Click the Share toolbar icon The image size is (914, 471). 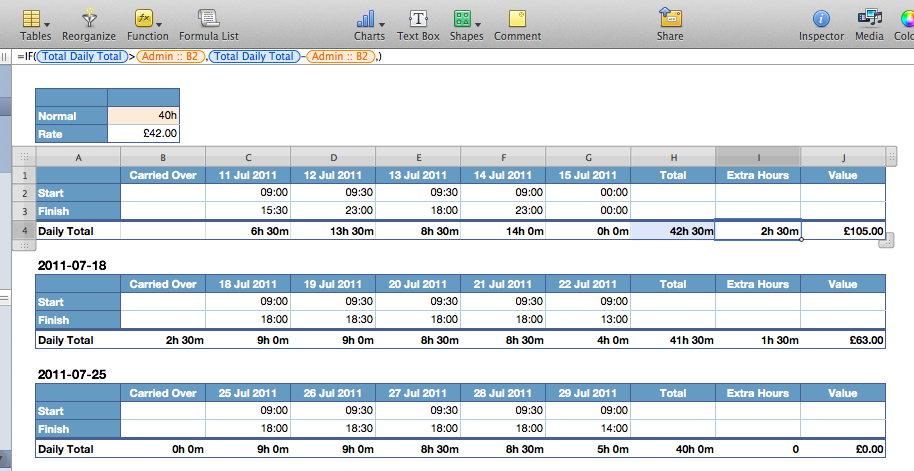[670, 17]
